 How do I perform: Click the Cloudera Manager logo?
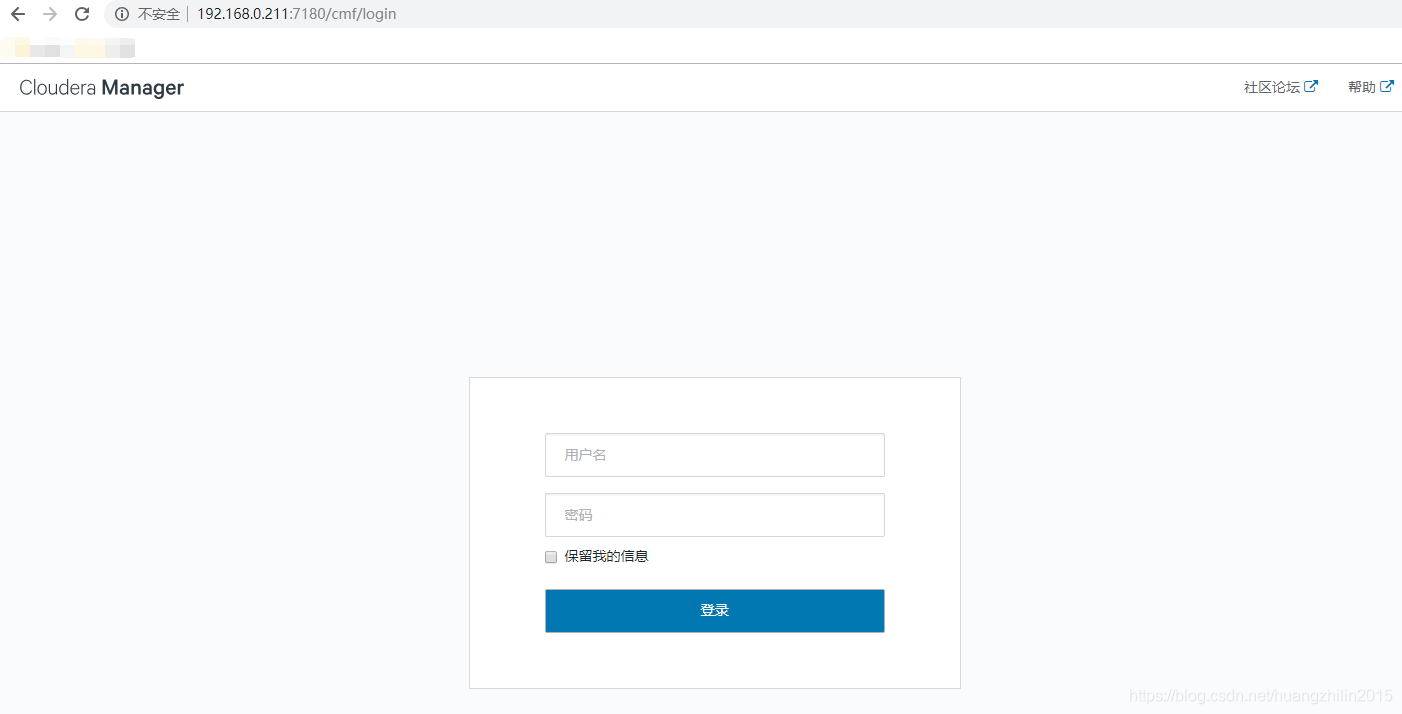tap(101, 88)
